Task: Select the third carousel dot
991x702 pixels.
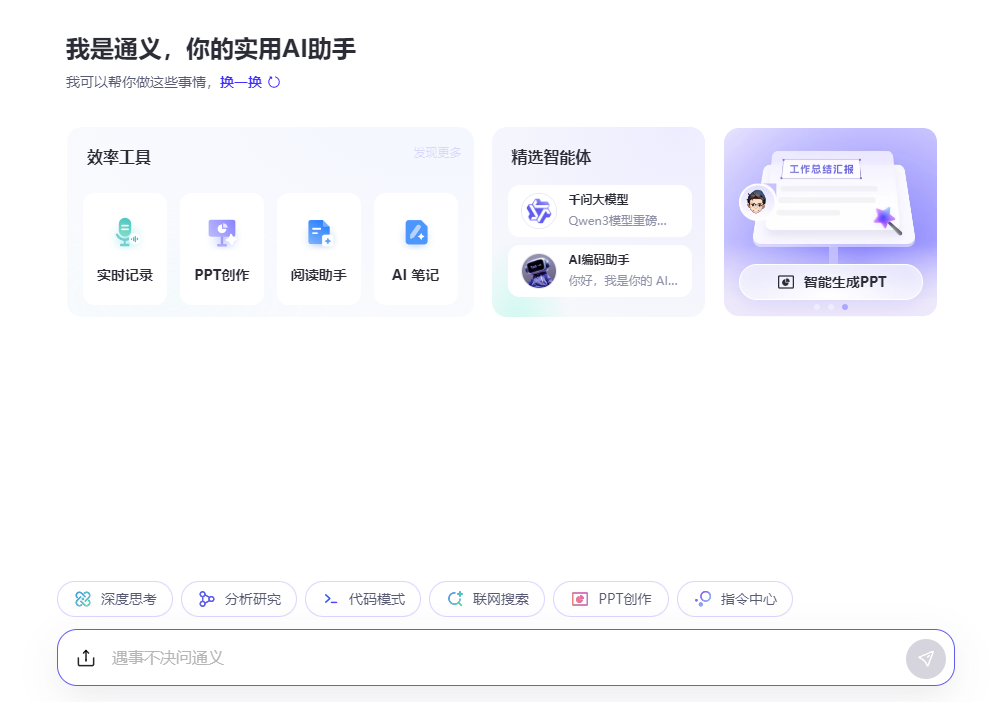Action: tap(844, 307)
